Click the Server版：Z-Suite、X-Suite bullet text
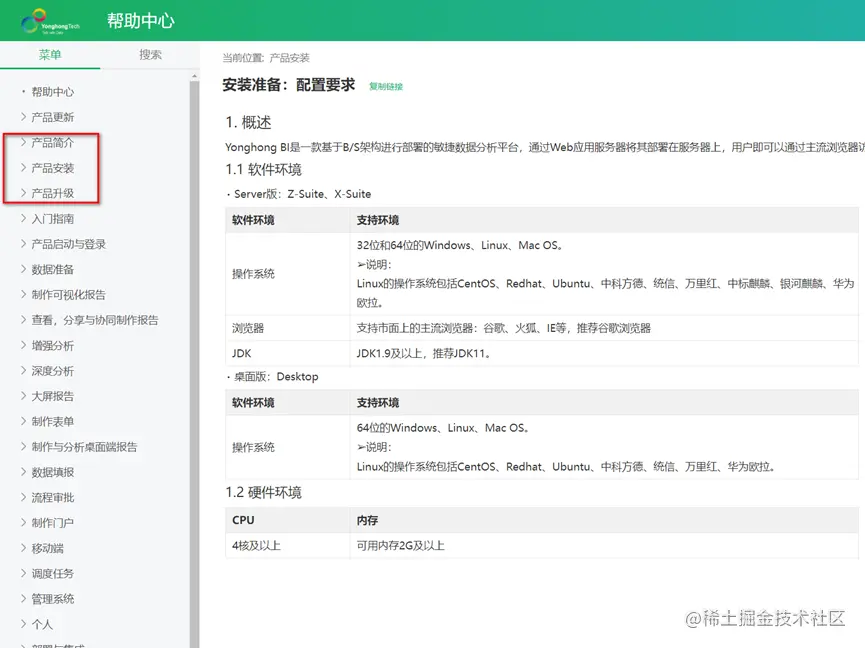 (302, 194)
